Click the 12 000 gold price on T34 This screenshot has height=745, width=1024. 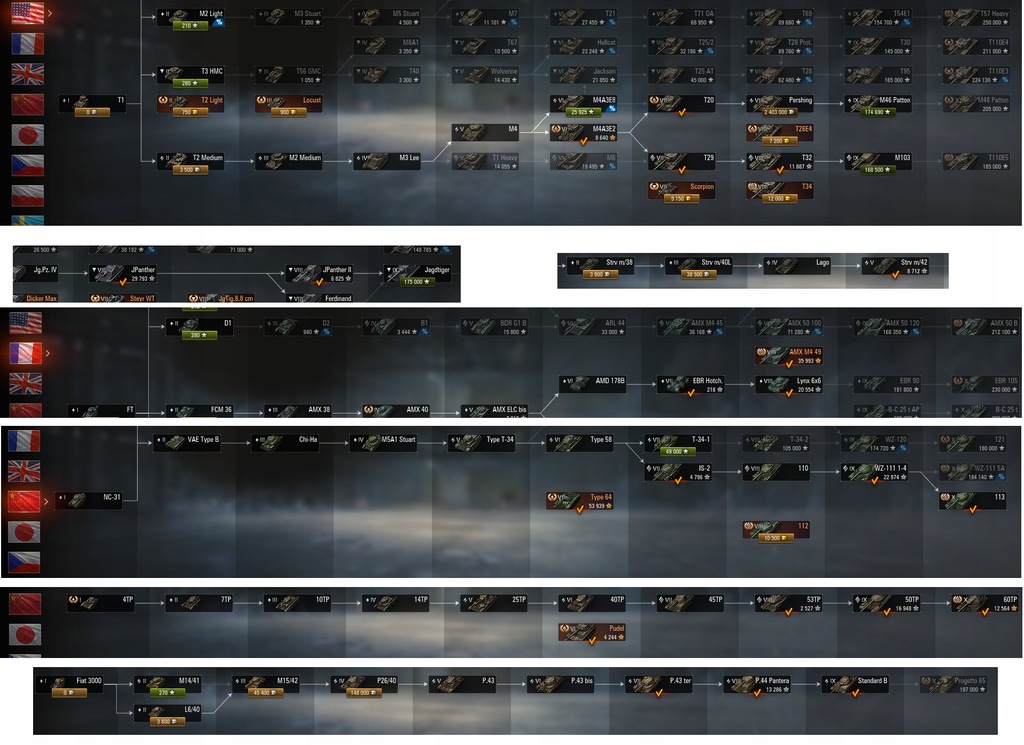pos(780,198)
